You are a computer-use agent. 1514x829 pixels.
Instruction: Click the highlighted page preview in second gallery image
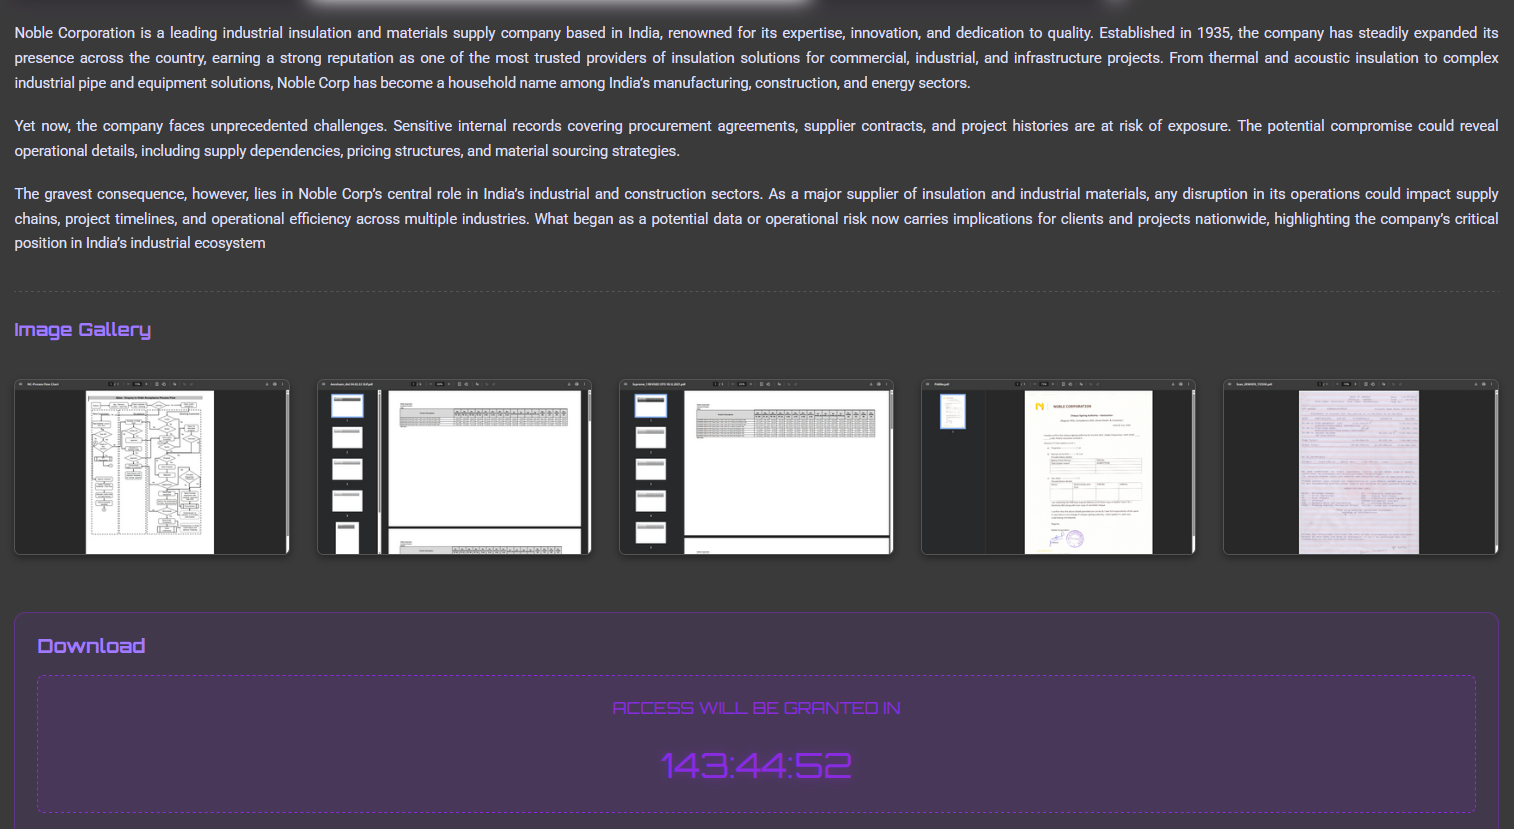point(347,405)
